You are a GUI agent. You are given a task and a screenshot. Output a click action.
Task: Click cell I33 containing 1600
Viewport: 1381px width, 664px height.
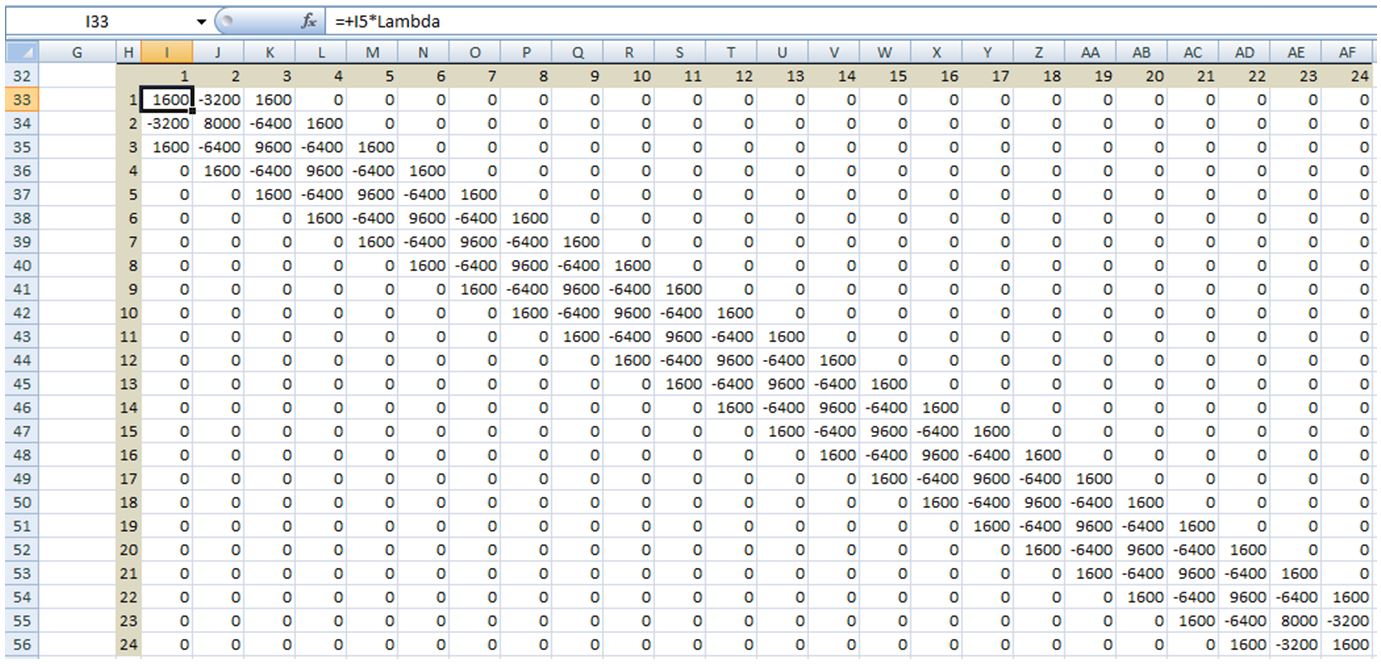(x=166, y=100)
